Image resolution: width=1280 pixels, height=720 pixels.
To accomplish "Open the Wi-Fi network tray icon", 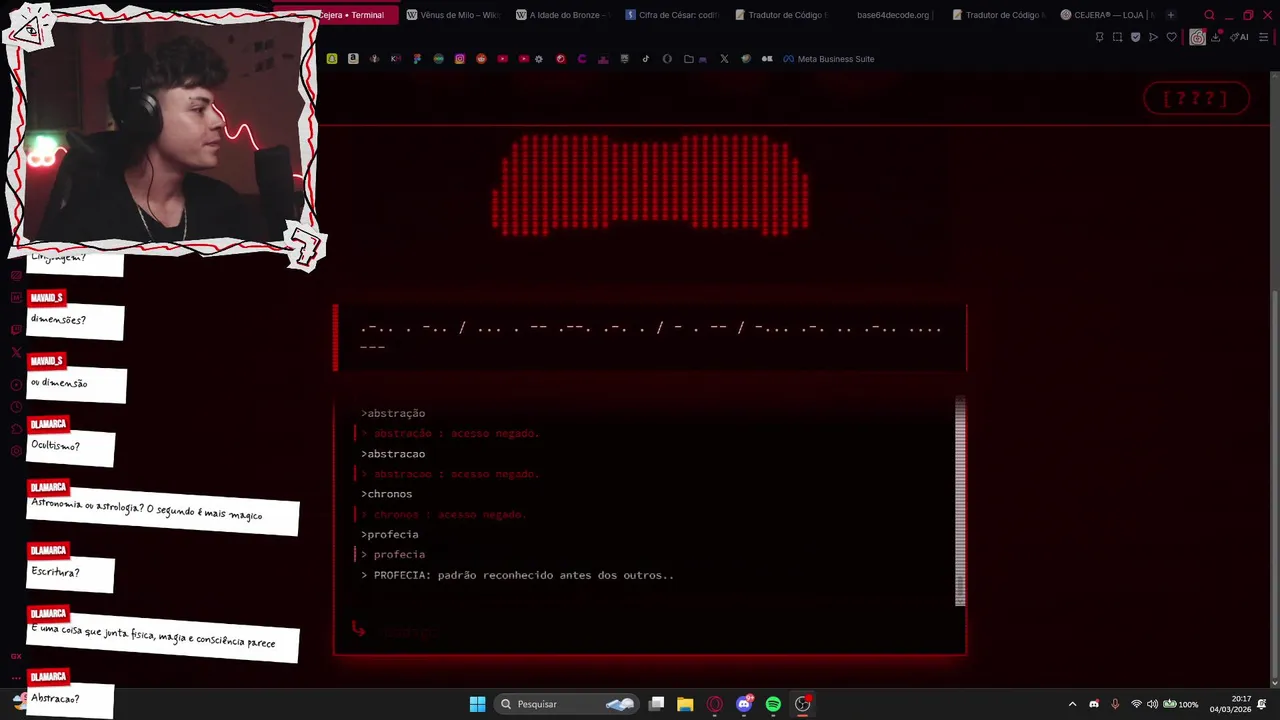I will [1136, 704].
